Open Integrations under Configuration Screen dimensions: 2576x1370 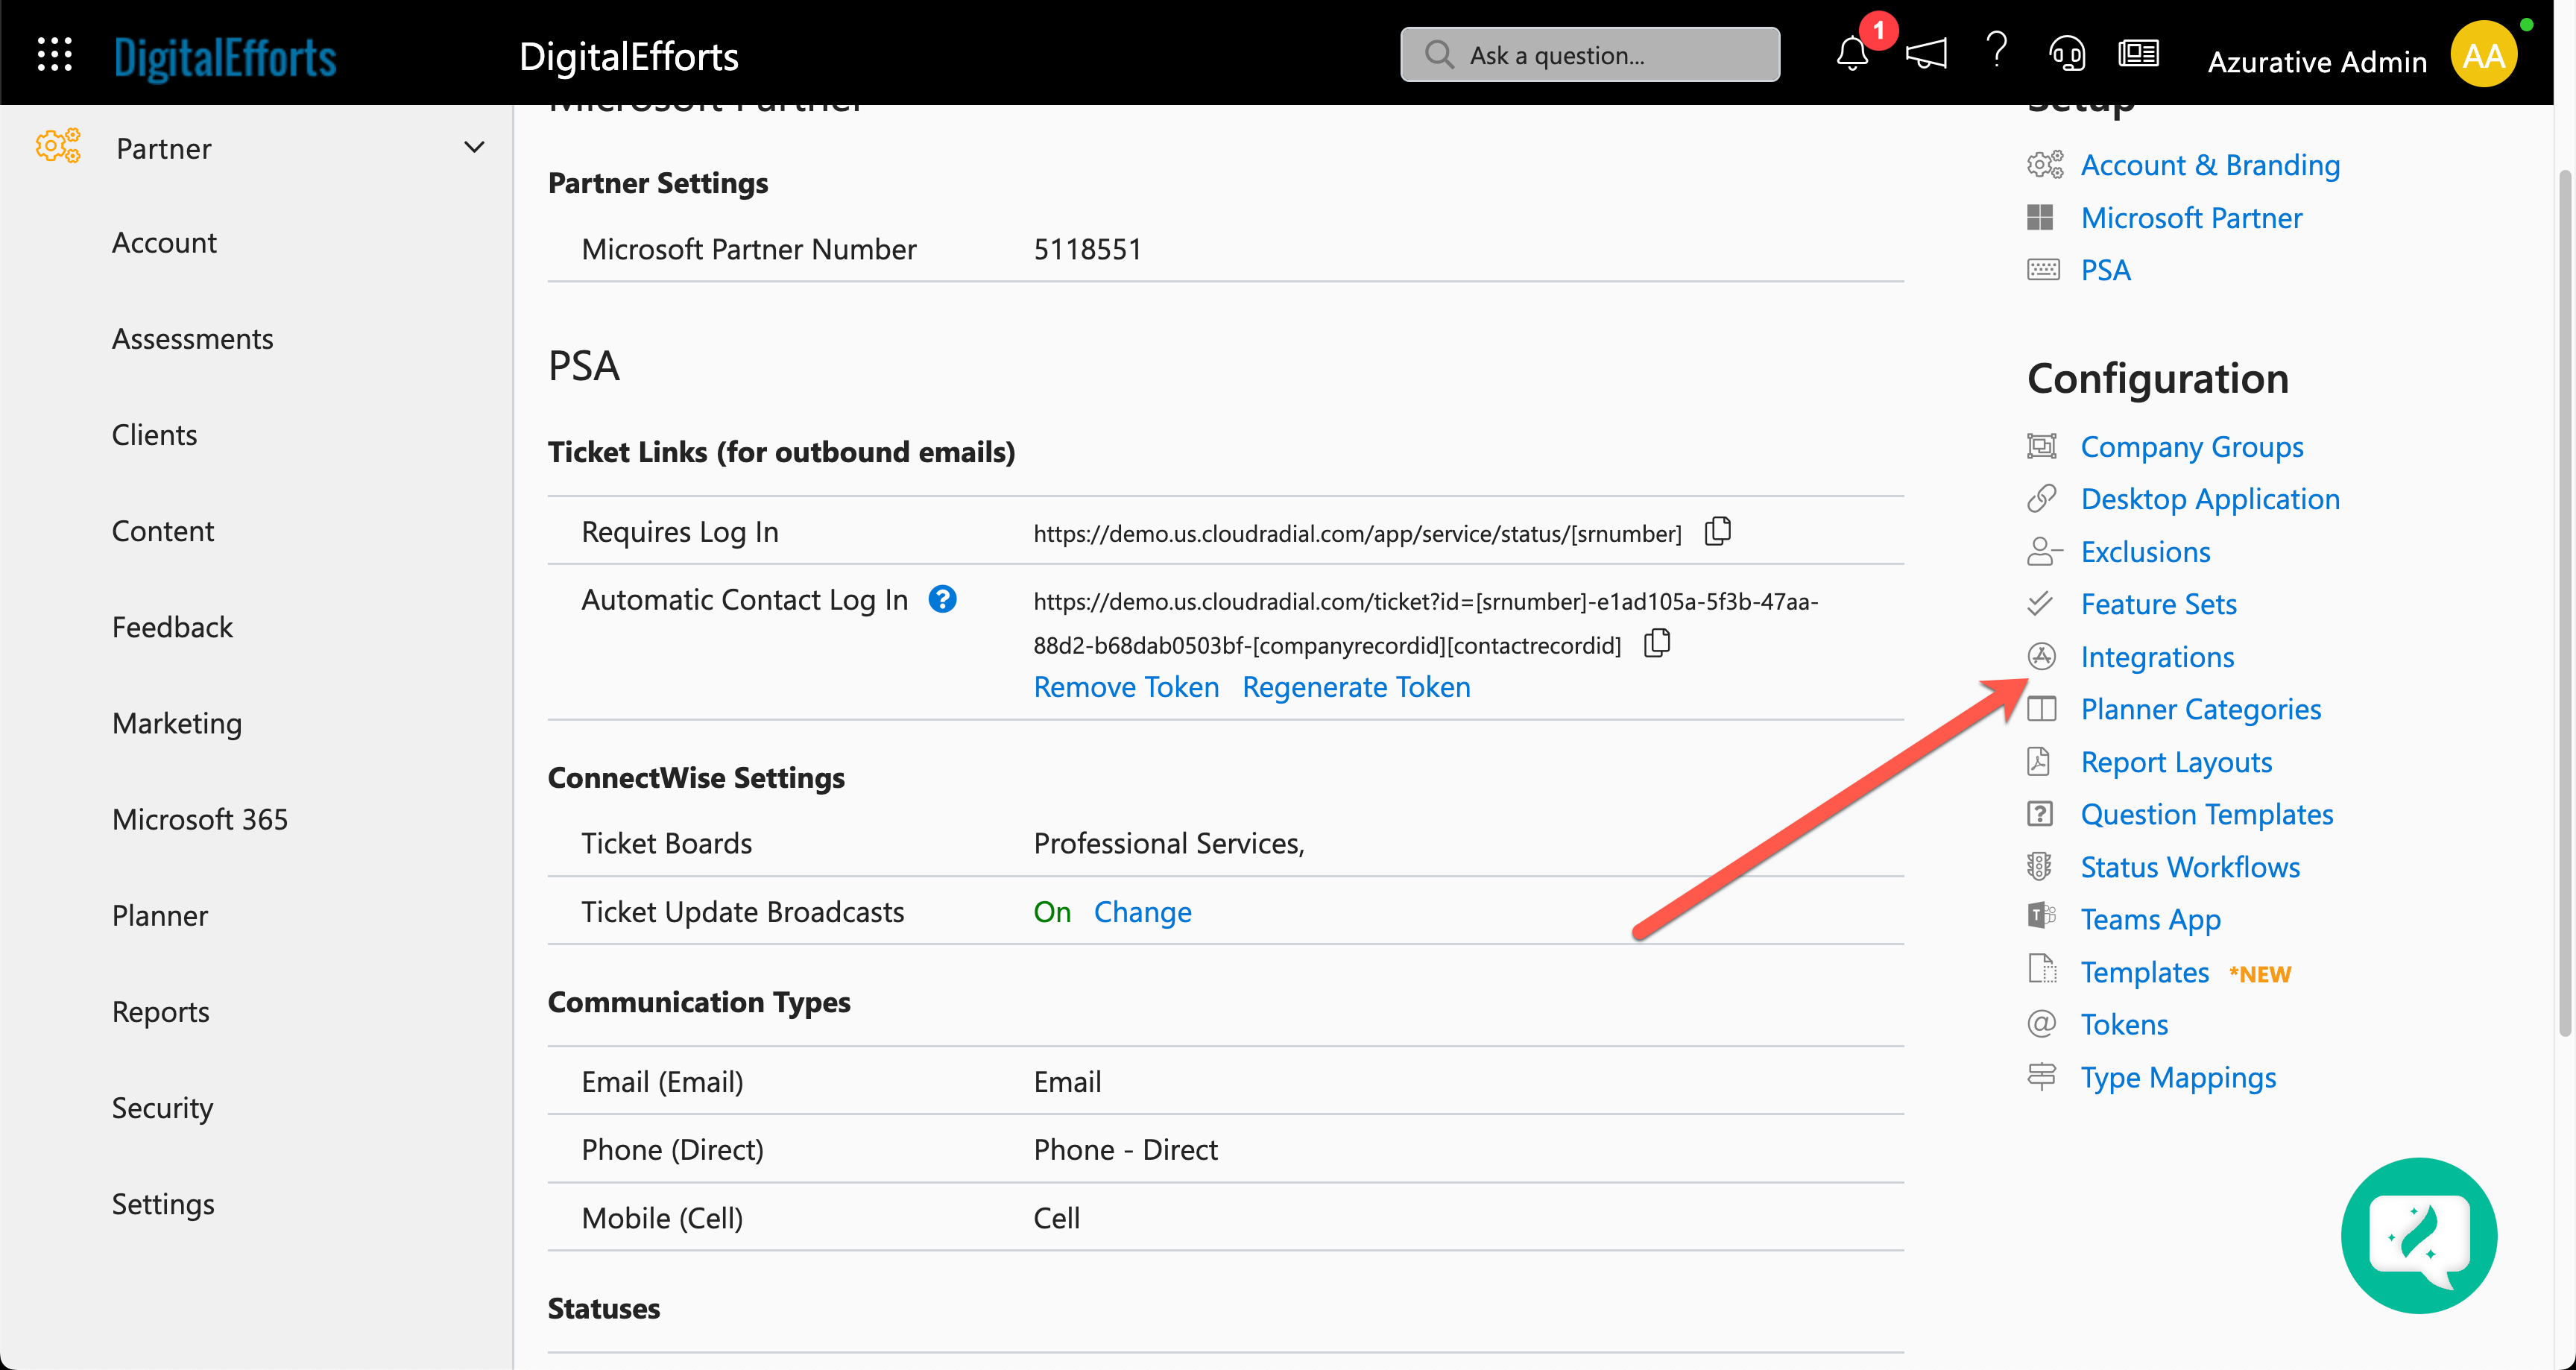(2157, 656)
